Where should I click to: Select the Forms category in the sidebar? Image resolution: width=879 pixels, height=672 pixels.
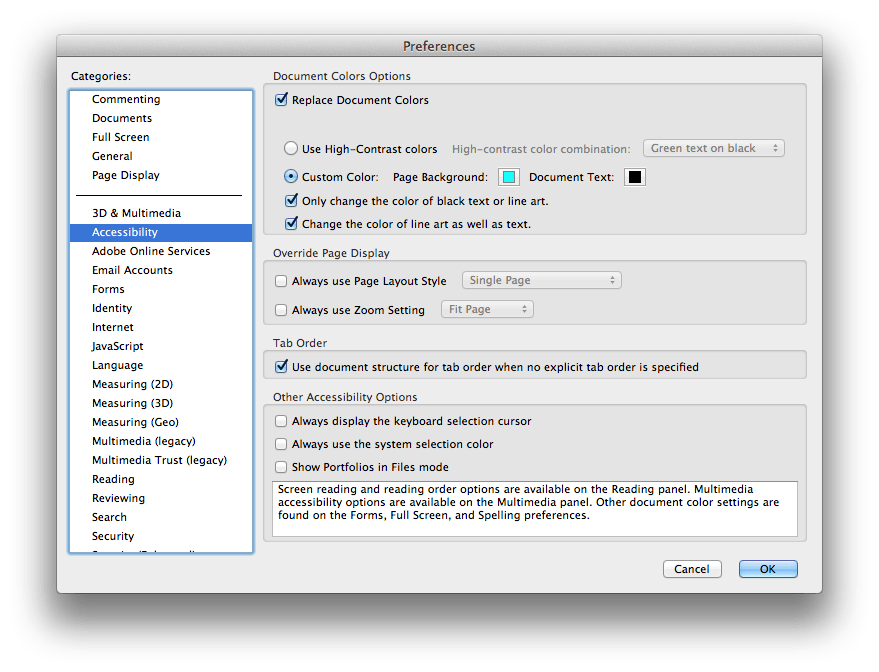coord(107,289)
